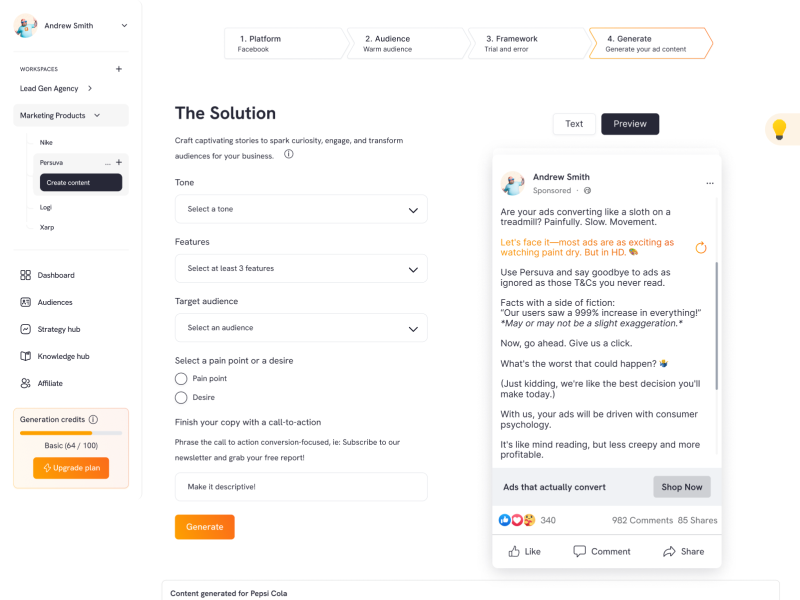800x600 pixels.
Task: Click the call-to-action text input field
Action: 301,487
